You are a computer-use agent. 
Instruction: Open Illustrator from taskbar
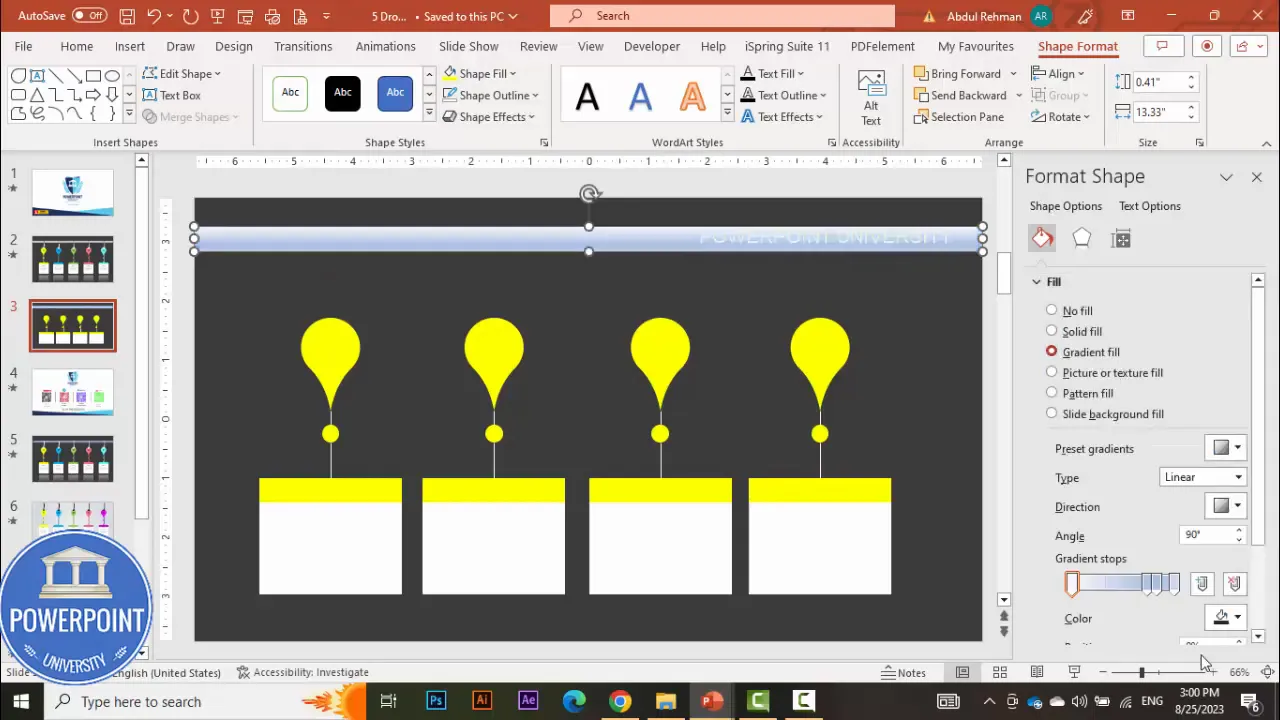(482, 701)
